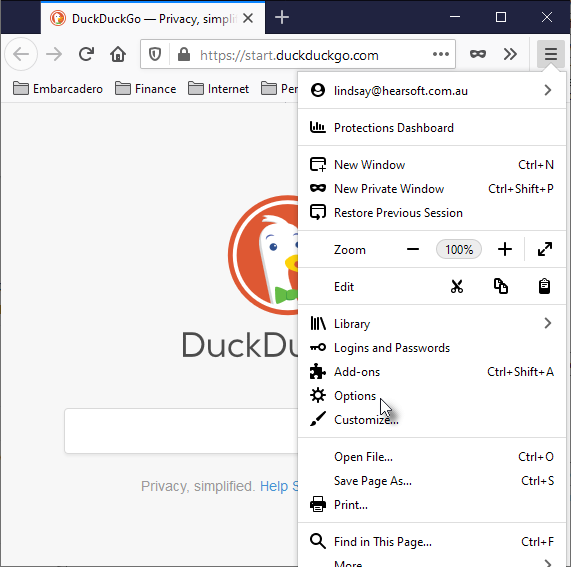Click the Restore Previous Session icon
This screenshot has height=567, width=571.
pos(318,212)
